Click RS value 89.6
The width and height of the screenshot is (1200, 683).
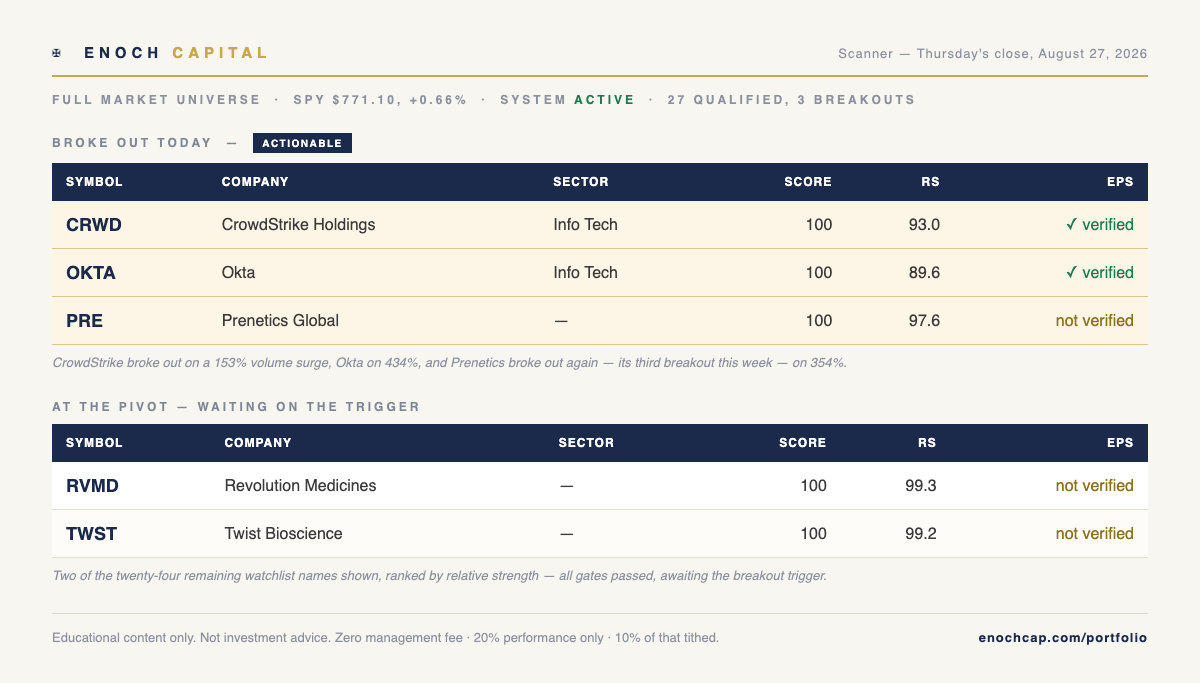(924, 273)
